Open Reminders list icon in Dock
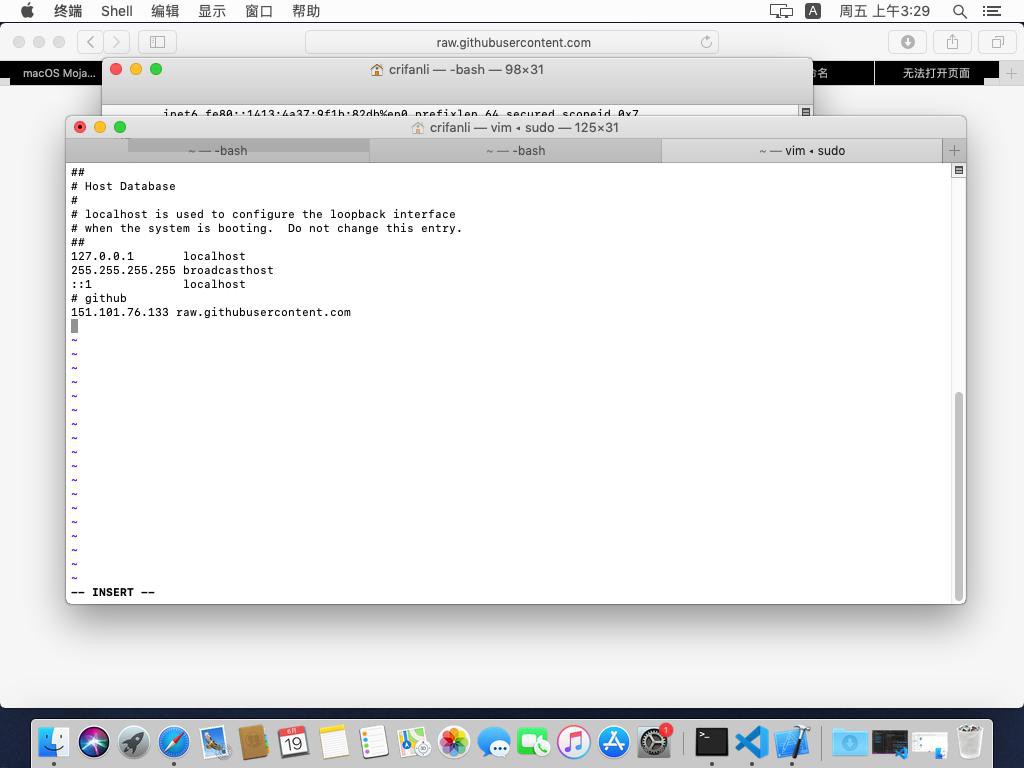 click(374, 743)
